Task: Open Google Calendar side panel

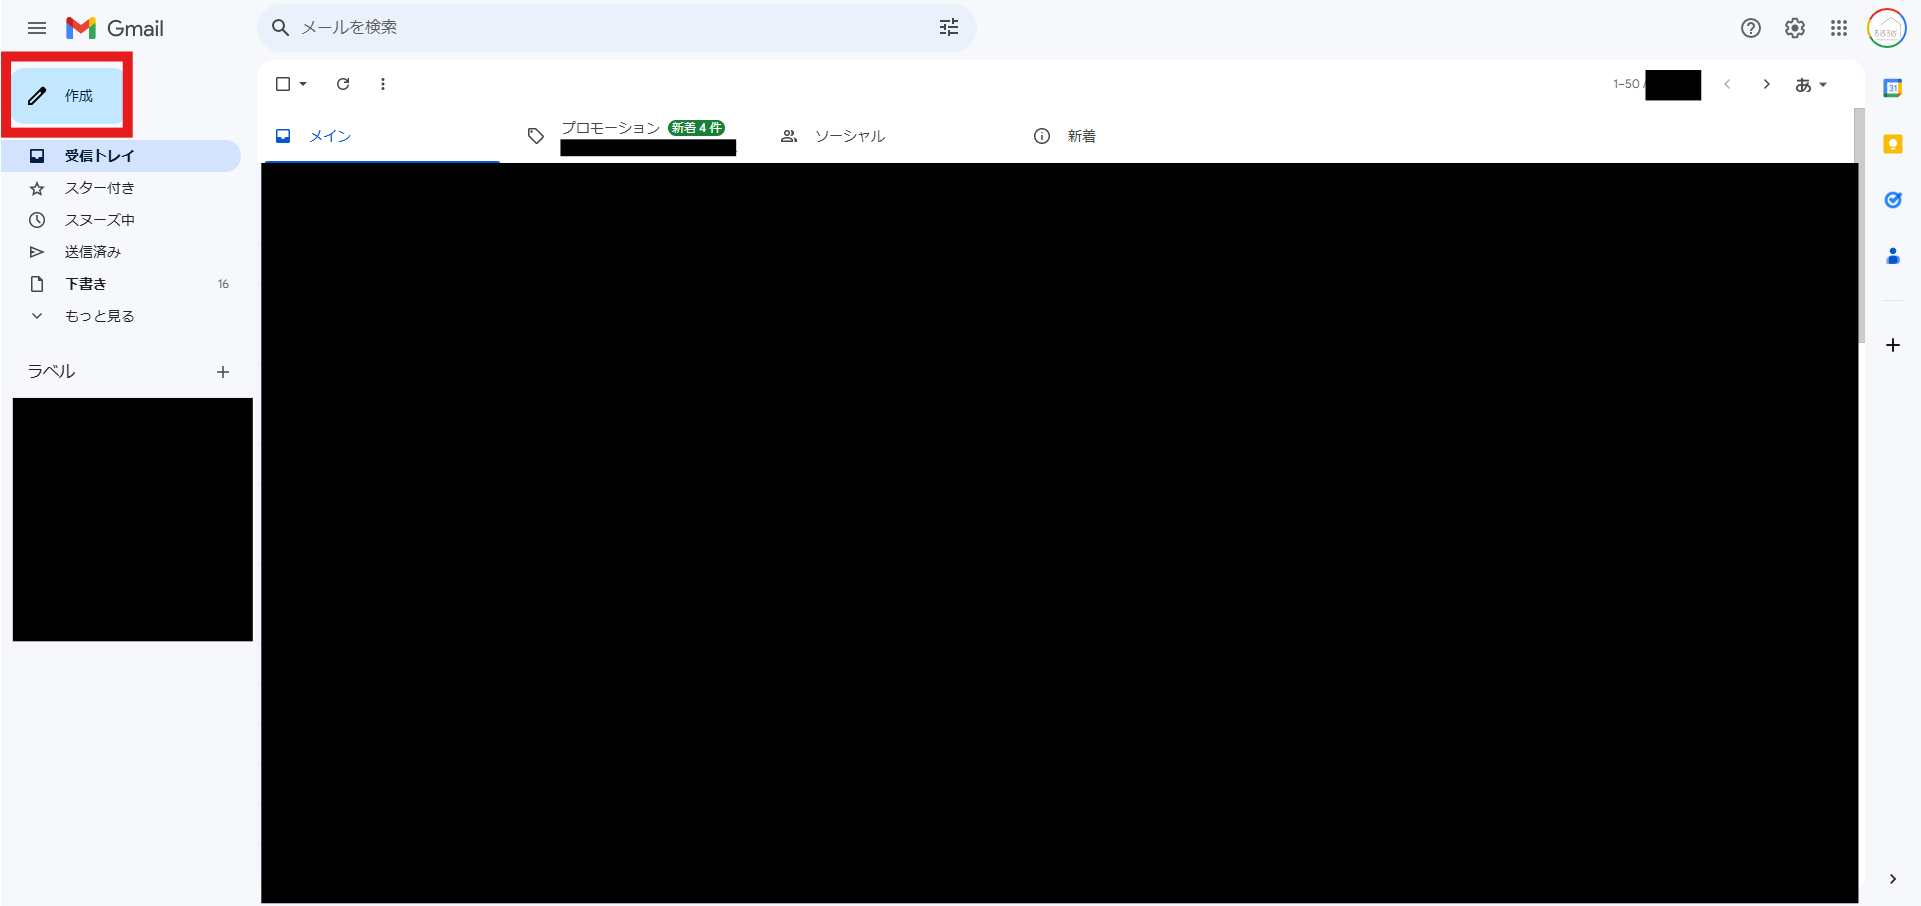Action: tap(1893, 88)
